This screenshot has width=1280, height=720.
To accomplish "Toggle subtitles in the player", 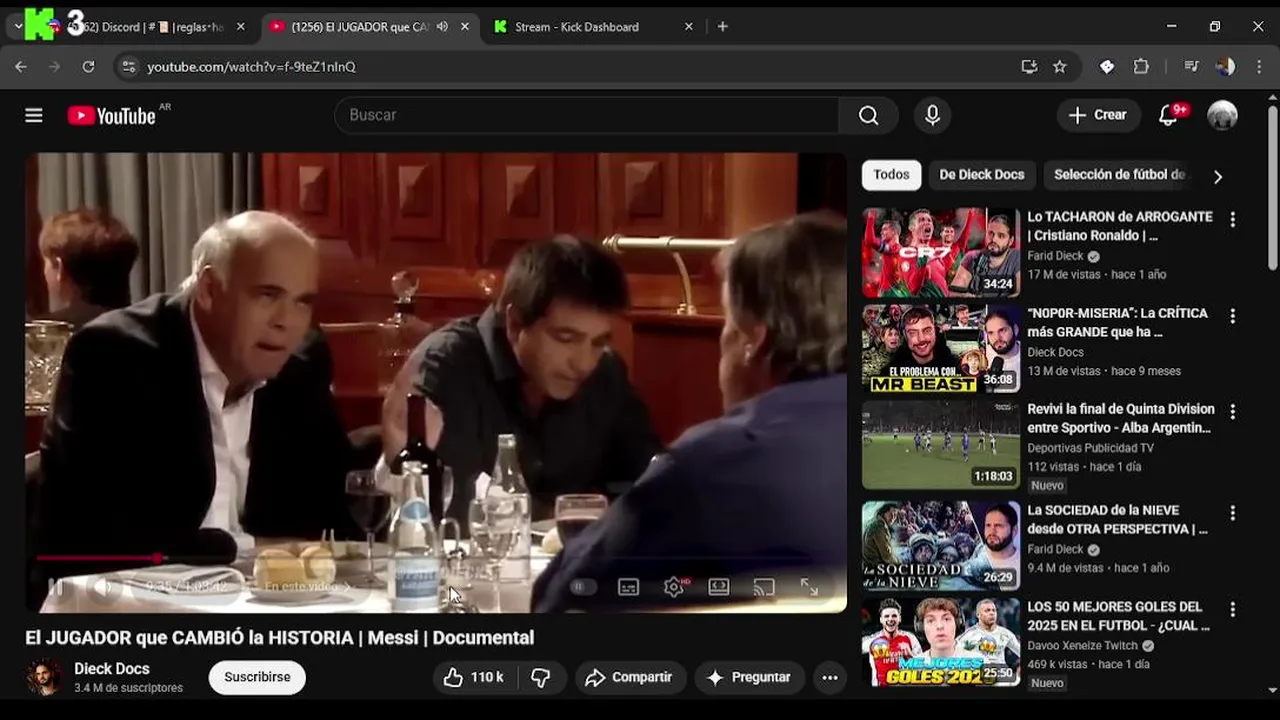I will 628,587.
